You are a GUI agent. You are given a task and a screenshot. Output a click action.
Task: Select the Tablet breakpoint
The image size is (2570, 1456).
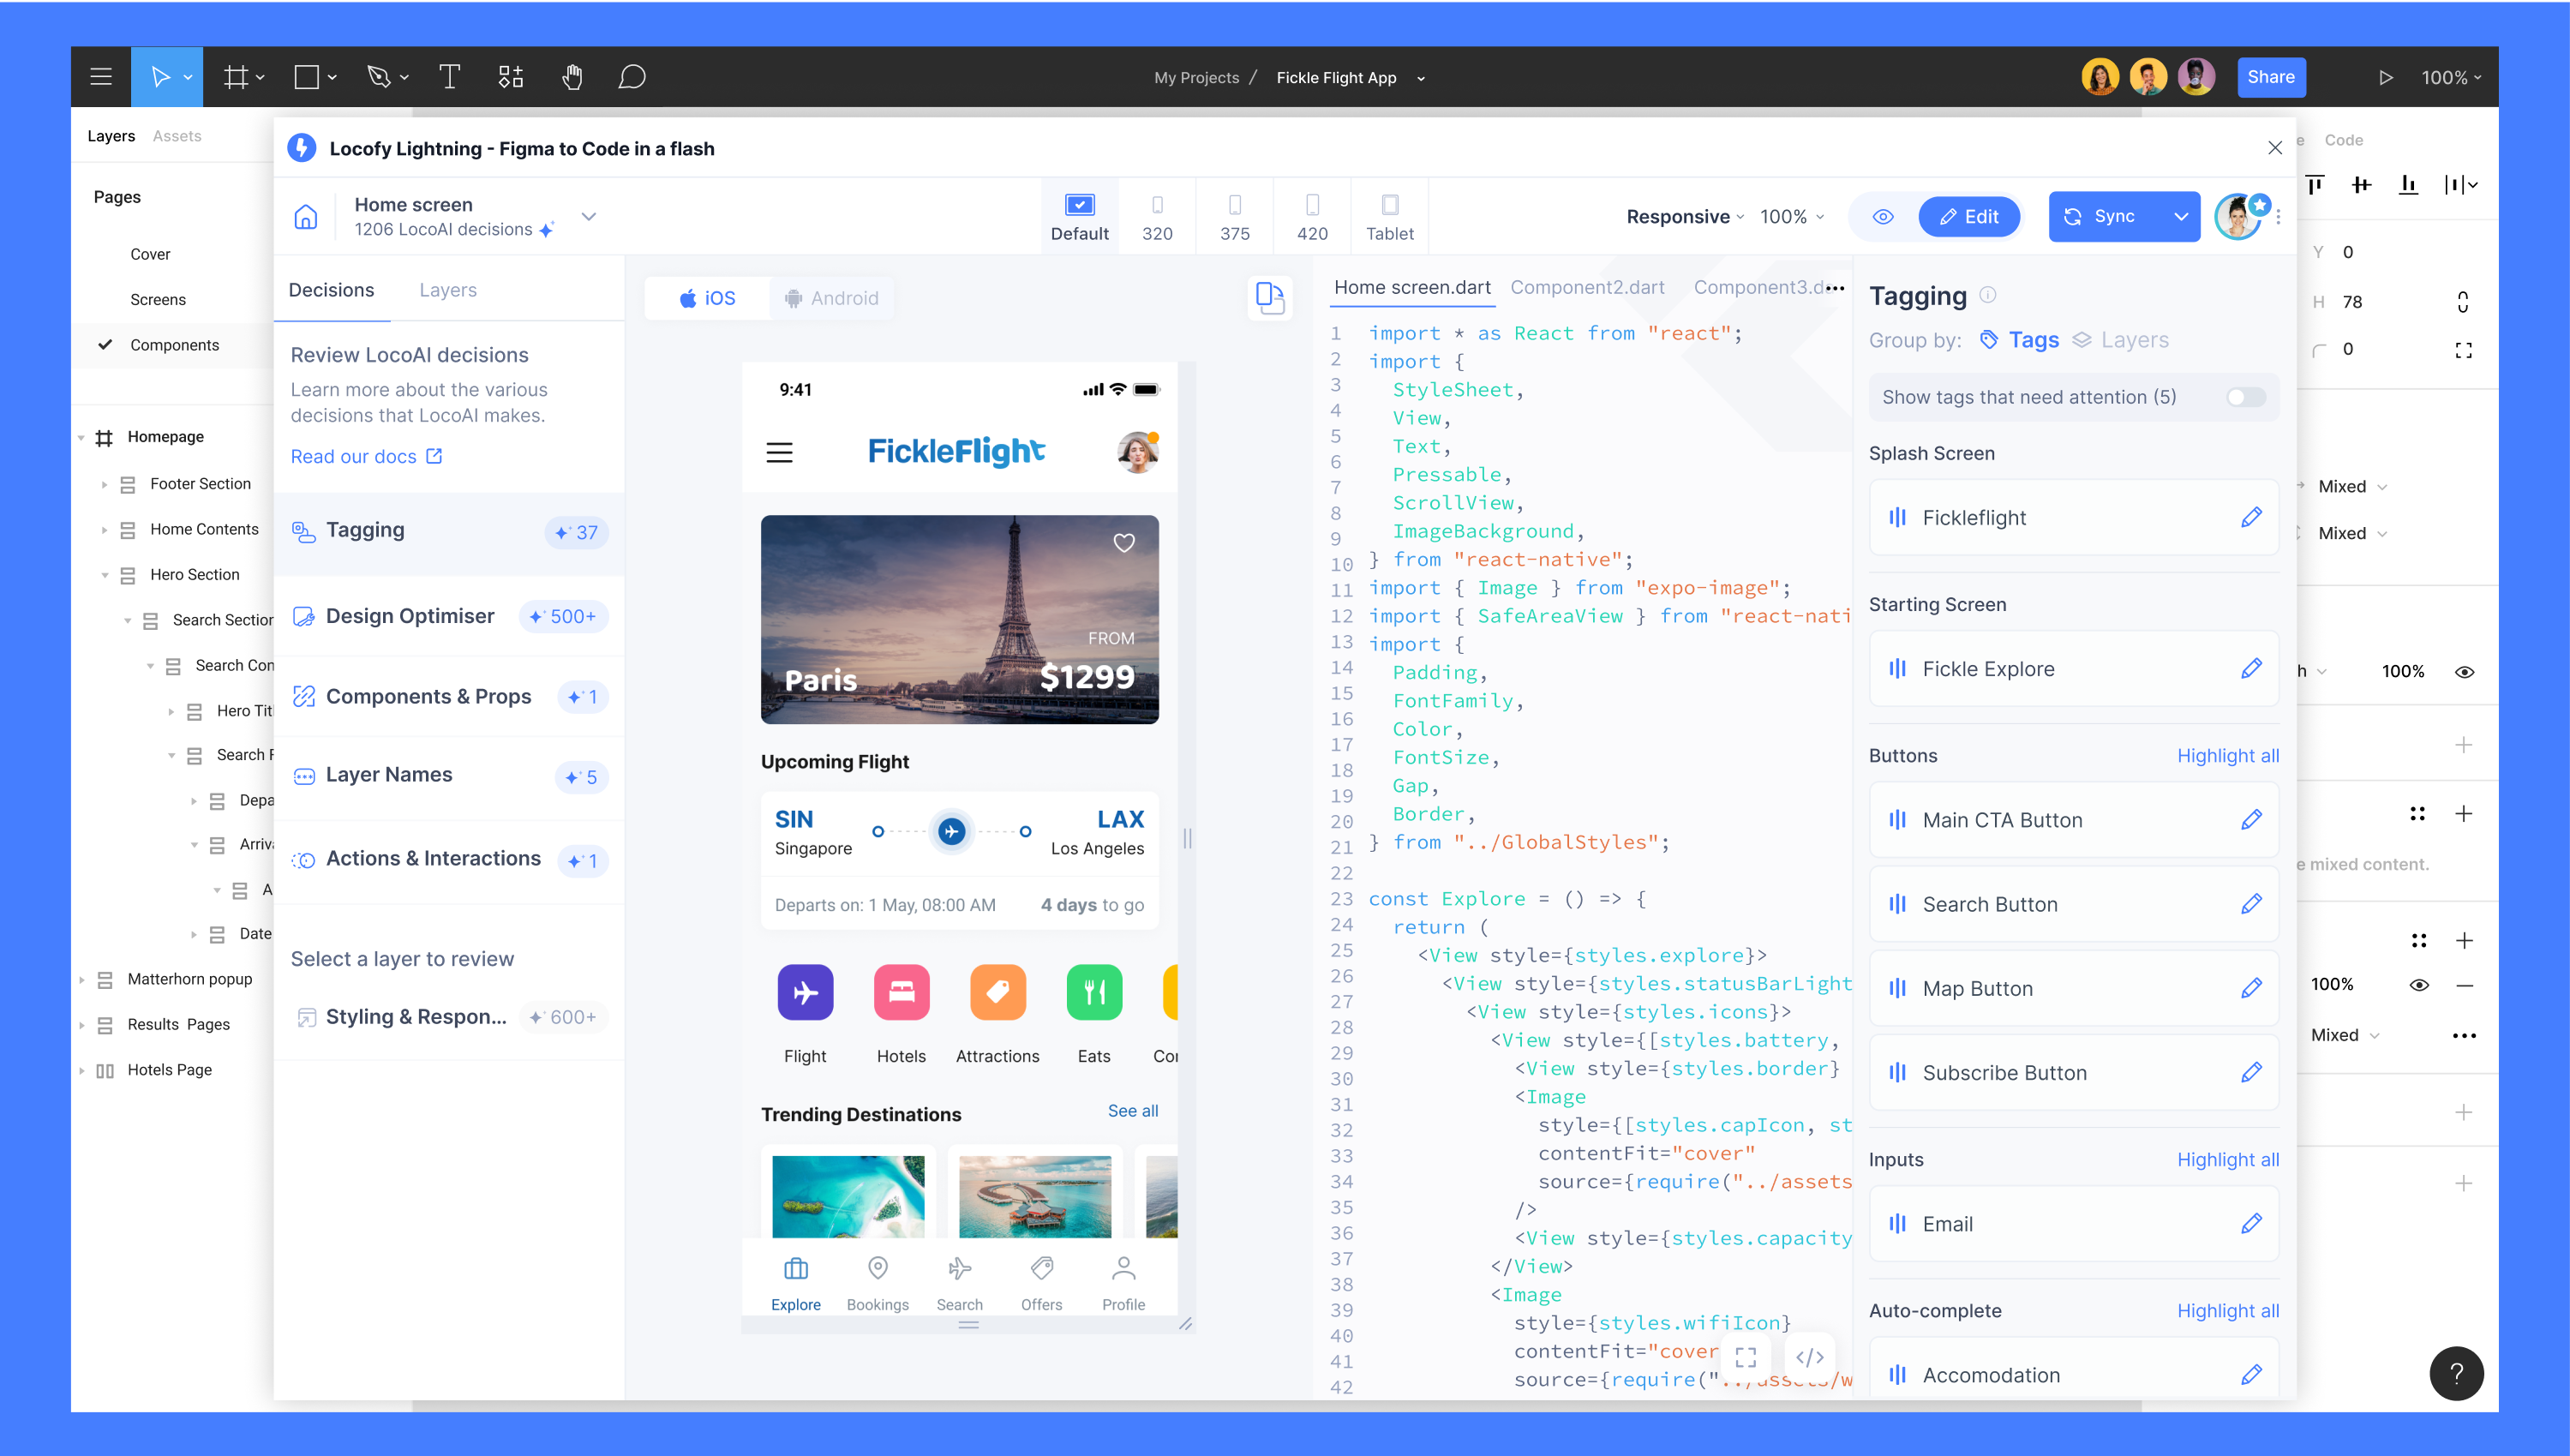click(1389, 217)
